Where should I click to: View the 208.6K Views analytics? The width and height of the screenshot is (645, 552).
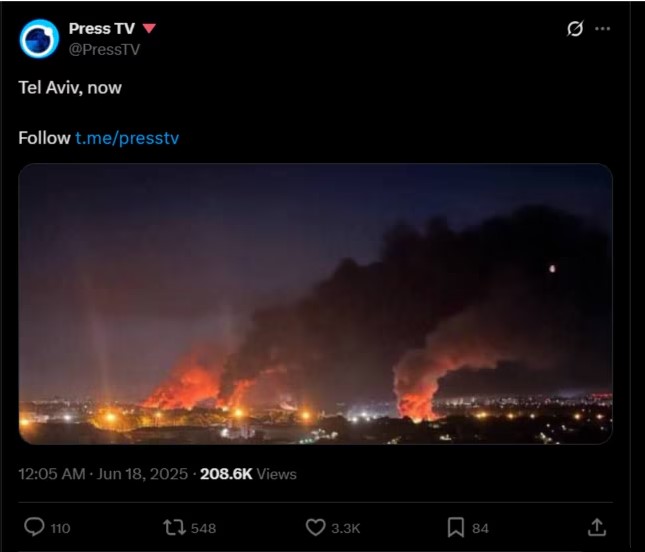click(248, 474)
